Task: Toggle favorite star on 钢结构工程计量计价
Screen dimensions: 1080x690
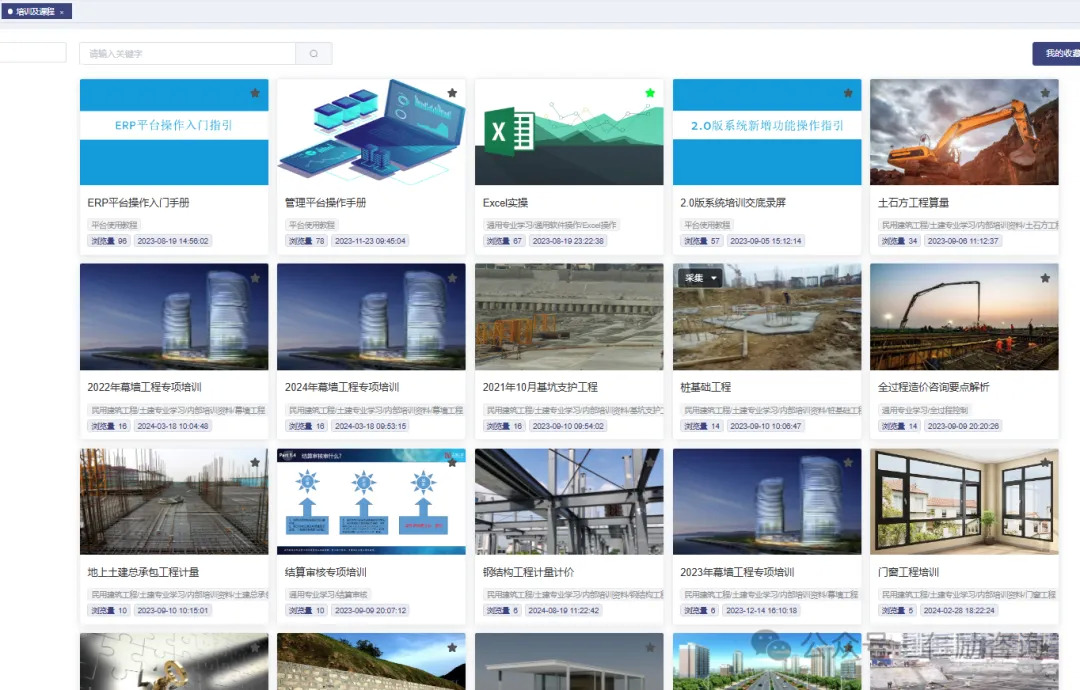Action: coord(650,463)
